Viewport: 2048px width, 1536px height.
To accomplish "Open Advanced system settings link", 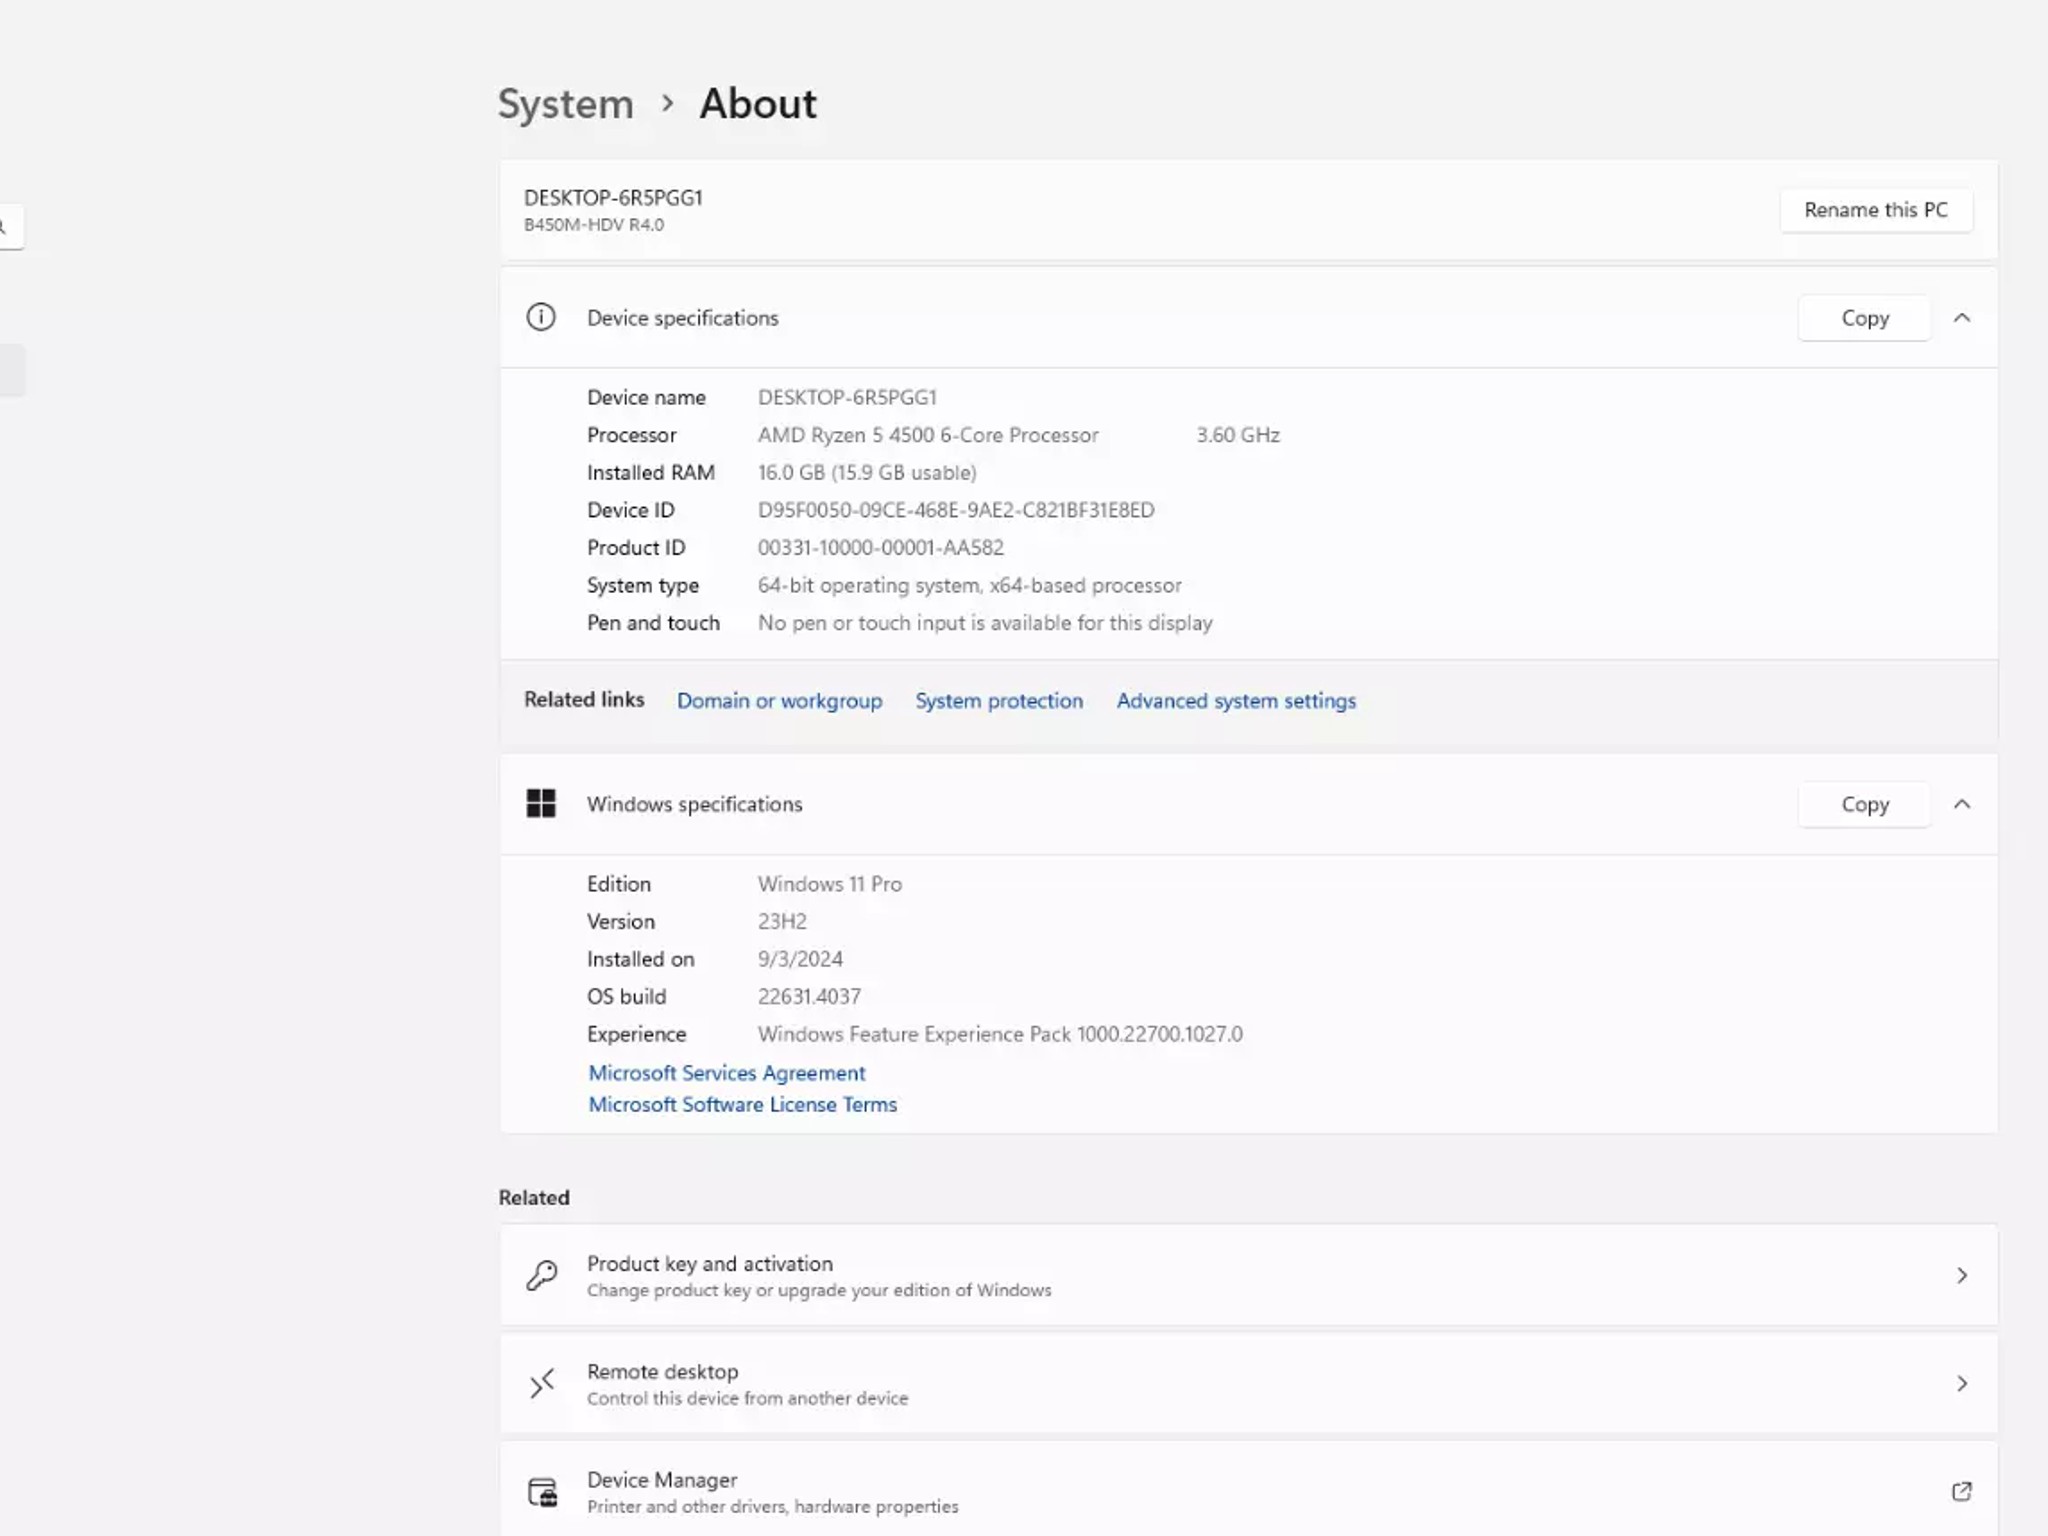I will coord(1235,700).
